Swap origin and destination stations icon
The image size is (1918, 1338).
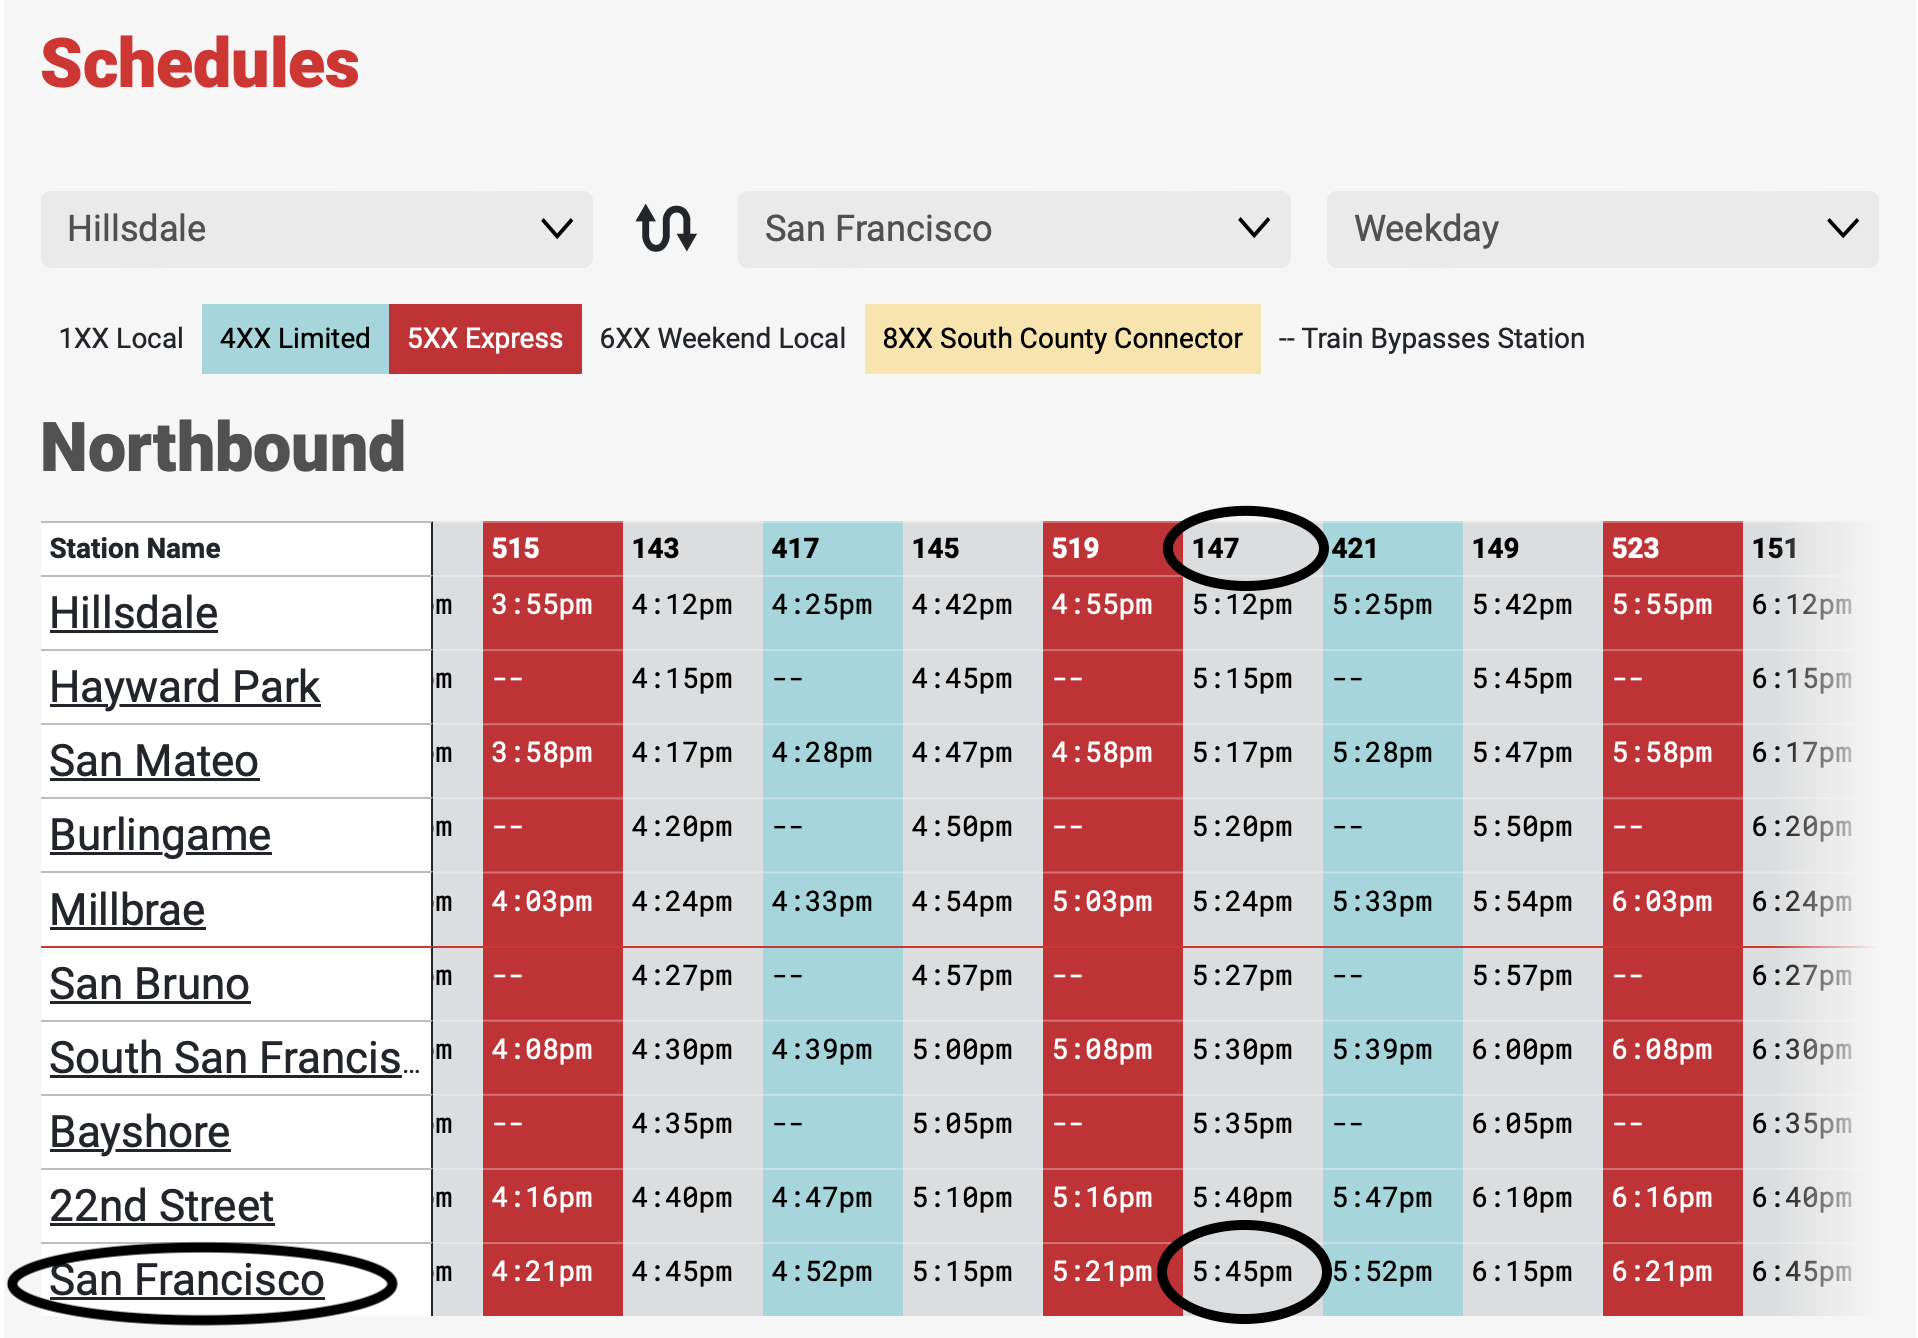pos(666,228)
